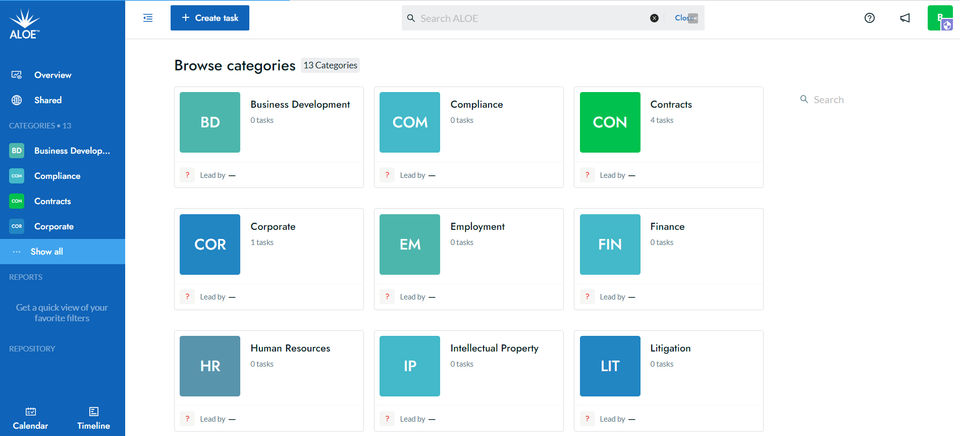Open the EM category tile
The width and height of the screenshot is (960, 436).
[x=410, y=244]
